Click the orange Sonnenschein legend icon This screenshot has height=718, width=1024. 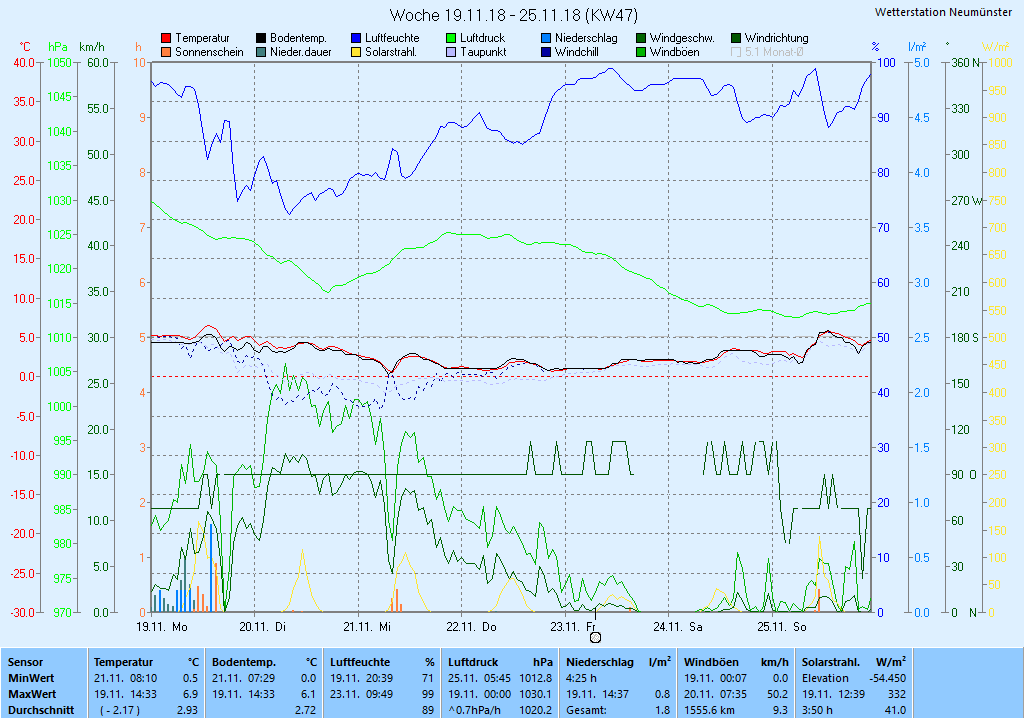[166, 52]
